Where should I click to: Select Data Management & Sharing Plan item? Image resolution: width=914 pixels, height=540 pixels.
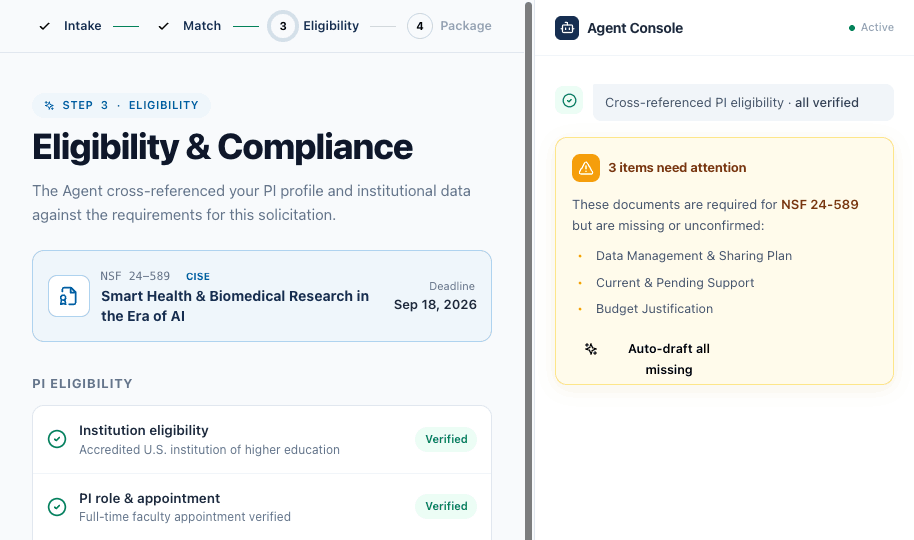[x=694, y=256]
